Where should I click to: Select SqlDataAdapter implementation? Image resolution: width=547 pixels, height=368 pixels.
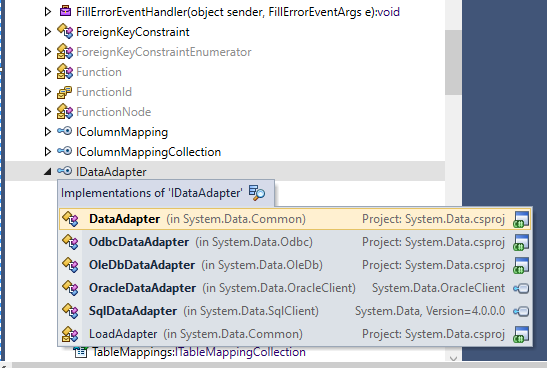pyautogui.click(x=295, y=311)
